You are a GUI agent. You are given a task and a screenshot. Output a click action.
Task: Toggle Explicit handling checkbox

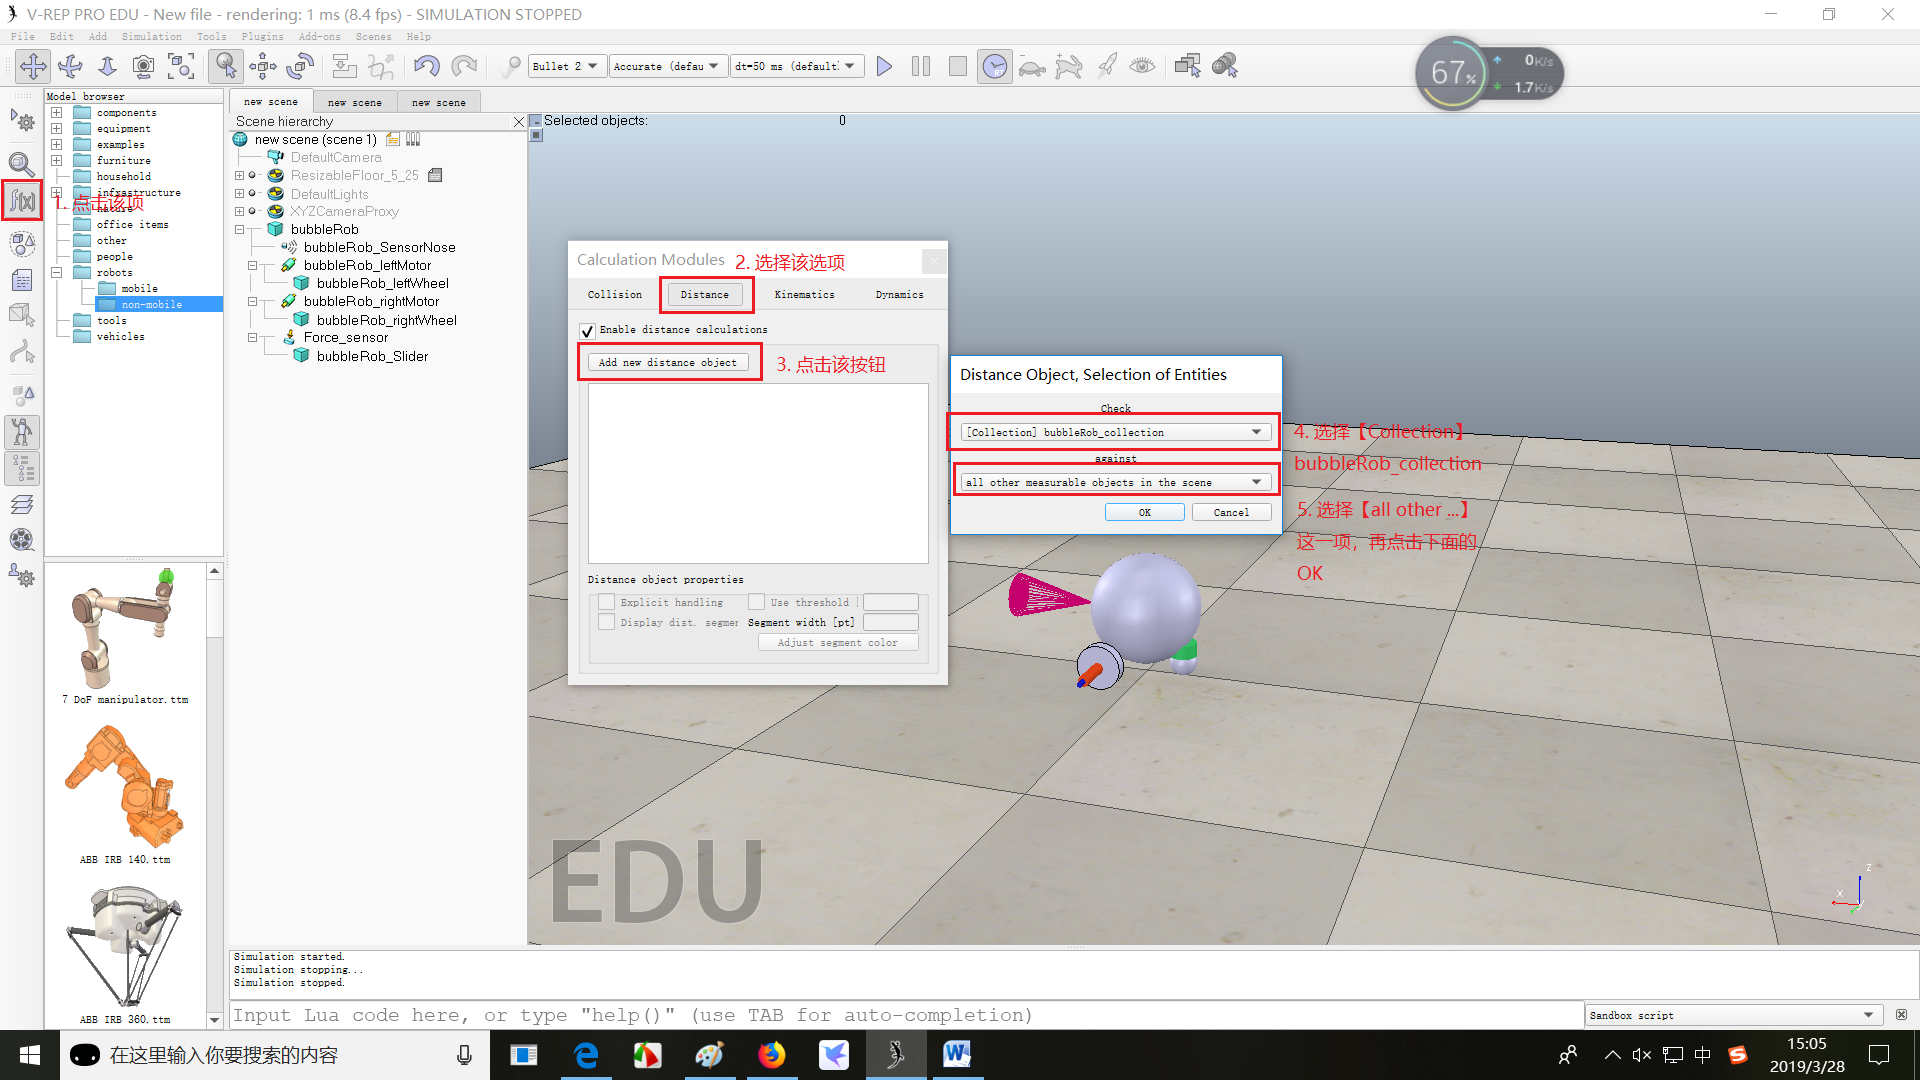606,602
